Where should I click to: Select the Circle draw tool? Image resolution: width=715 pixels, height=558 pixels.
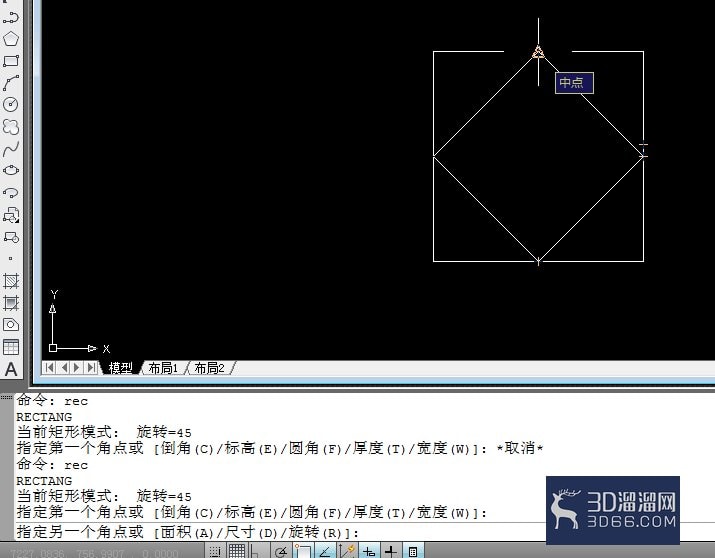tap(11, 104)
